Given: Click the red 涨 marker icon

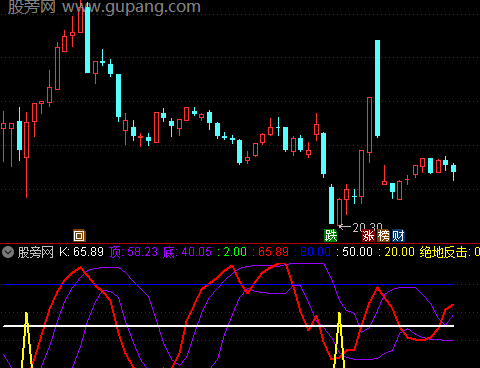Looking at the screenshot, I should (368, 236).
